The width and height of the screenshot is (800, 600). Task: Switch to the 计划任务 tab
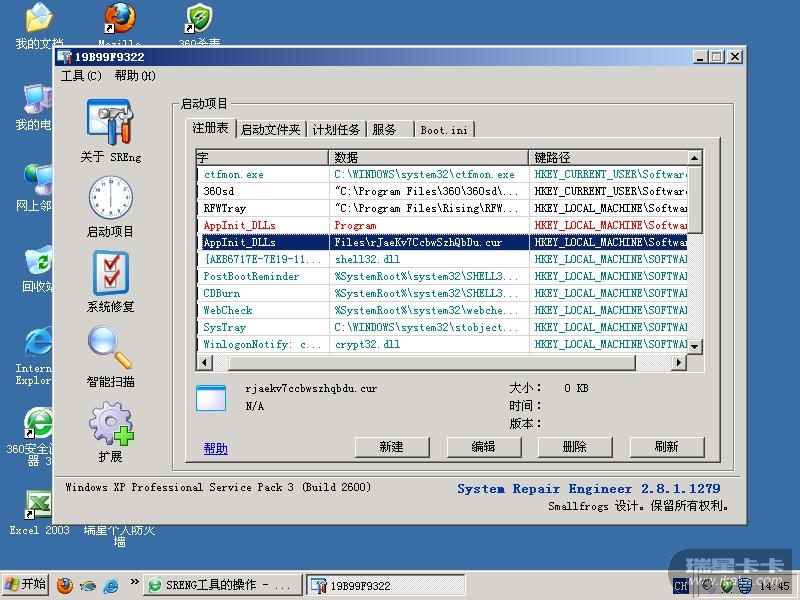pos(336,130)
